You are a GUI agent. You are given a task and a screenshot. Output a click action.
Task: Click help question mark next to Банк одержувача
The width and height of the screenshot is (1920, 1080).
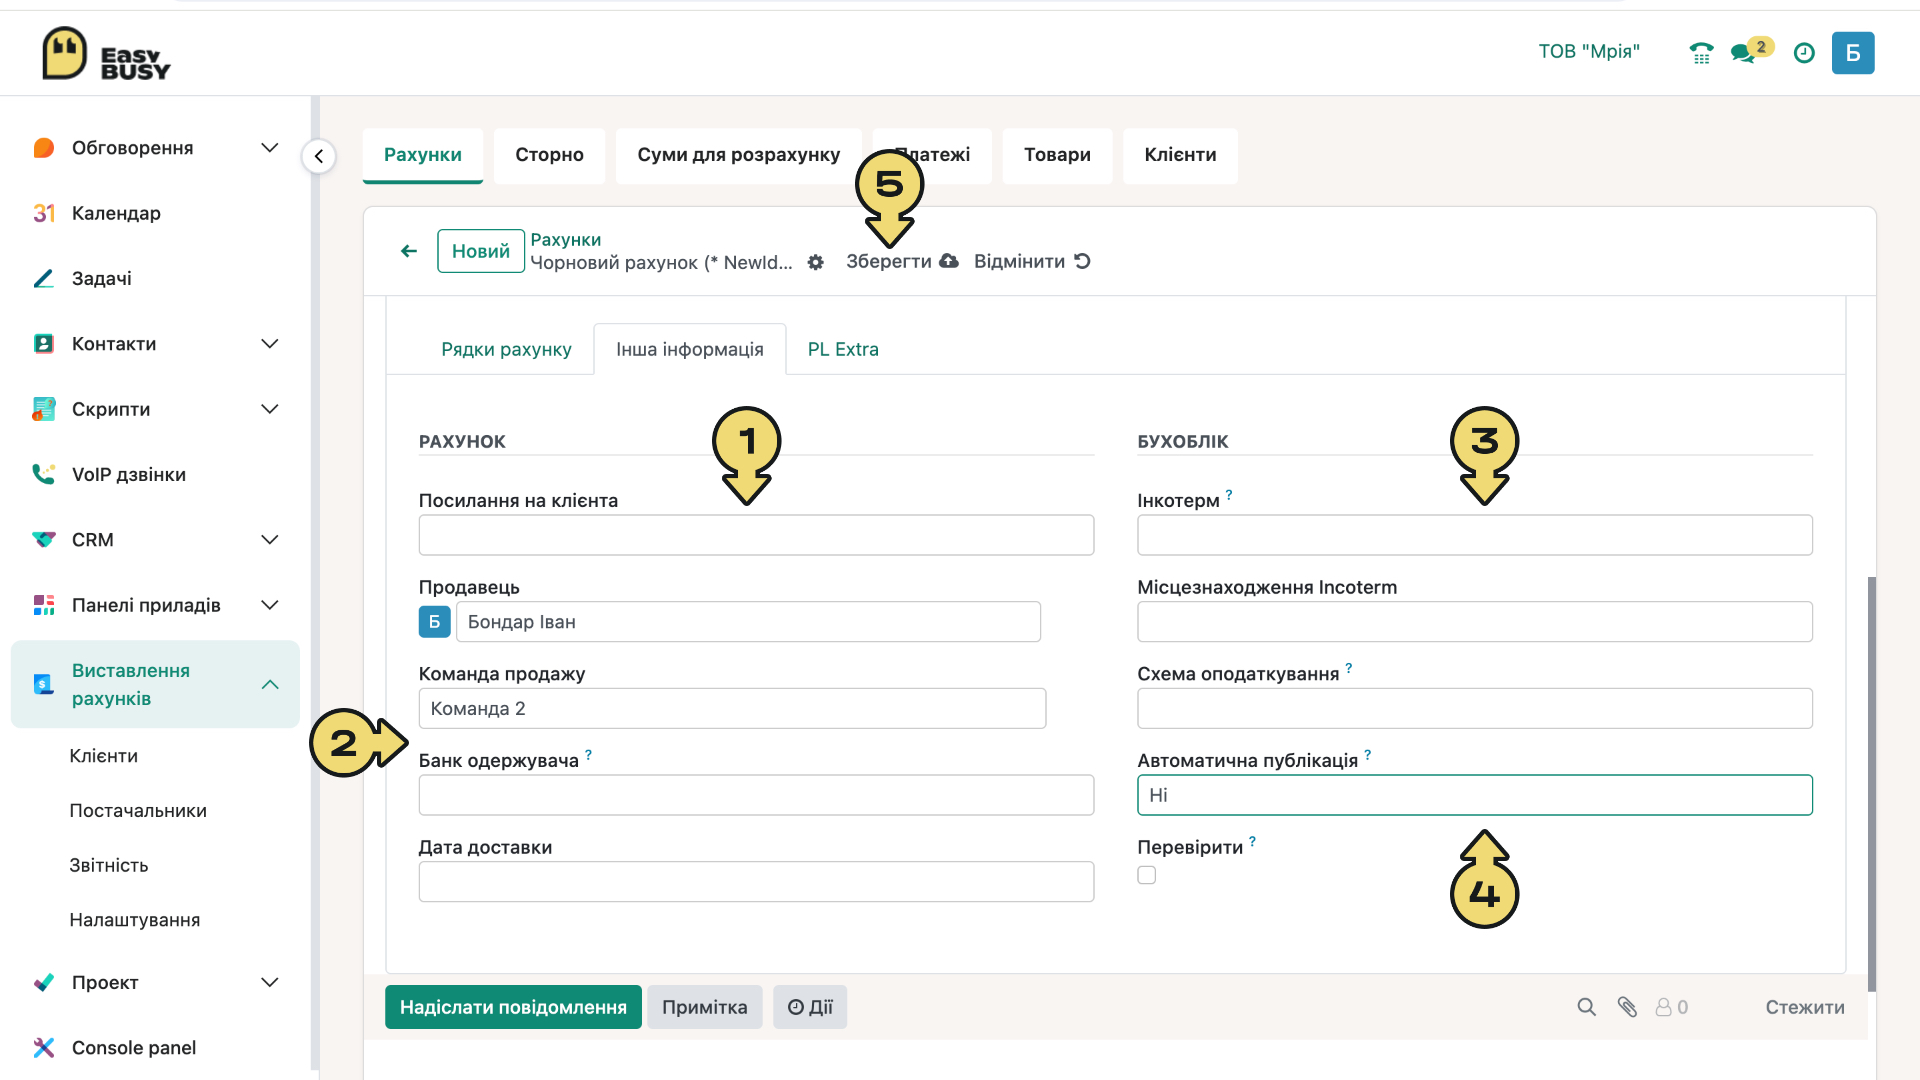[588, 755]
